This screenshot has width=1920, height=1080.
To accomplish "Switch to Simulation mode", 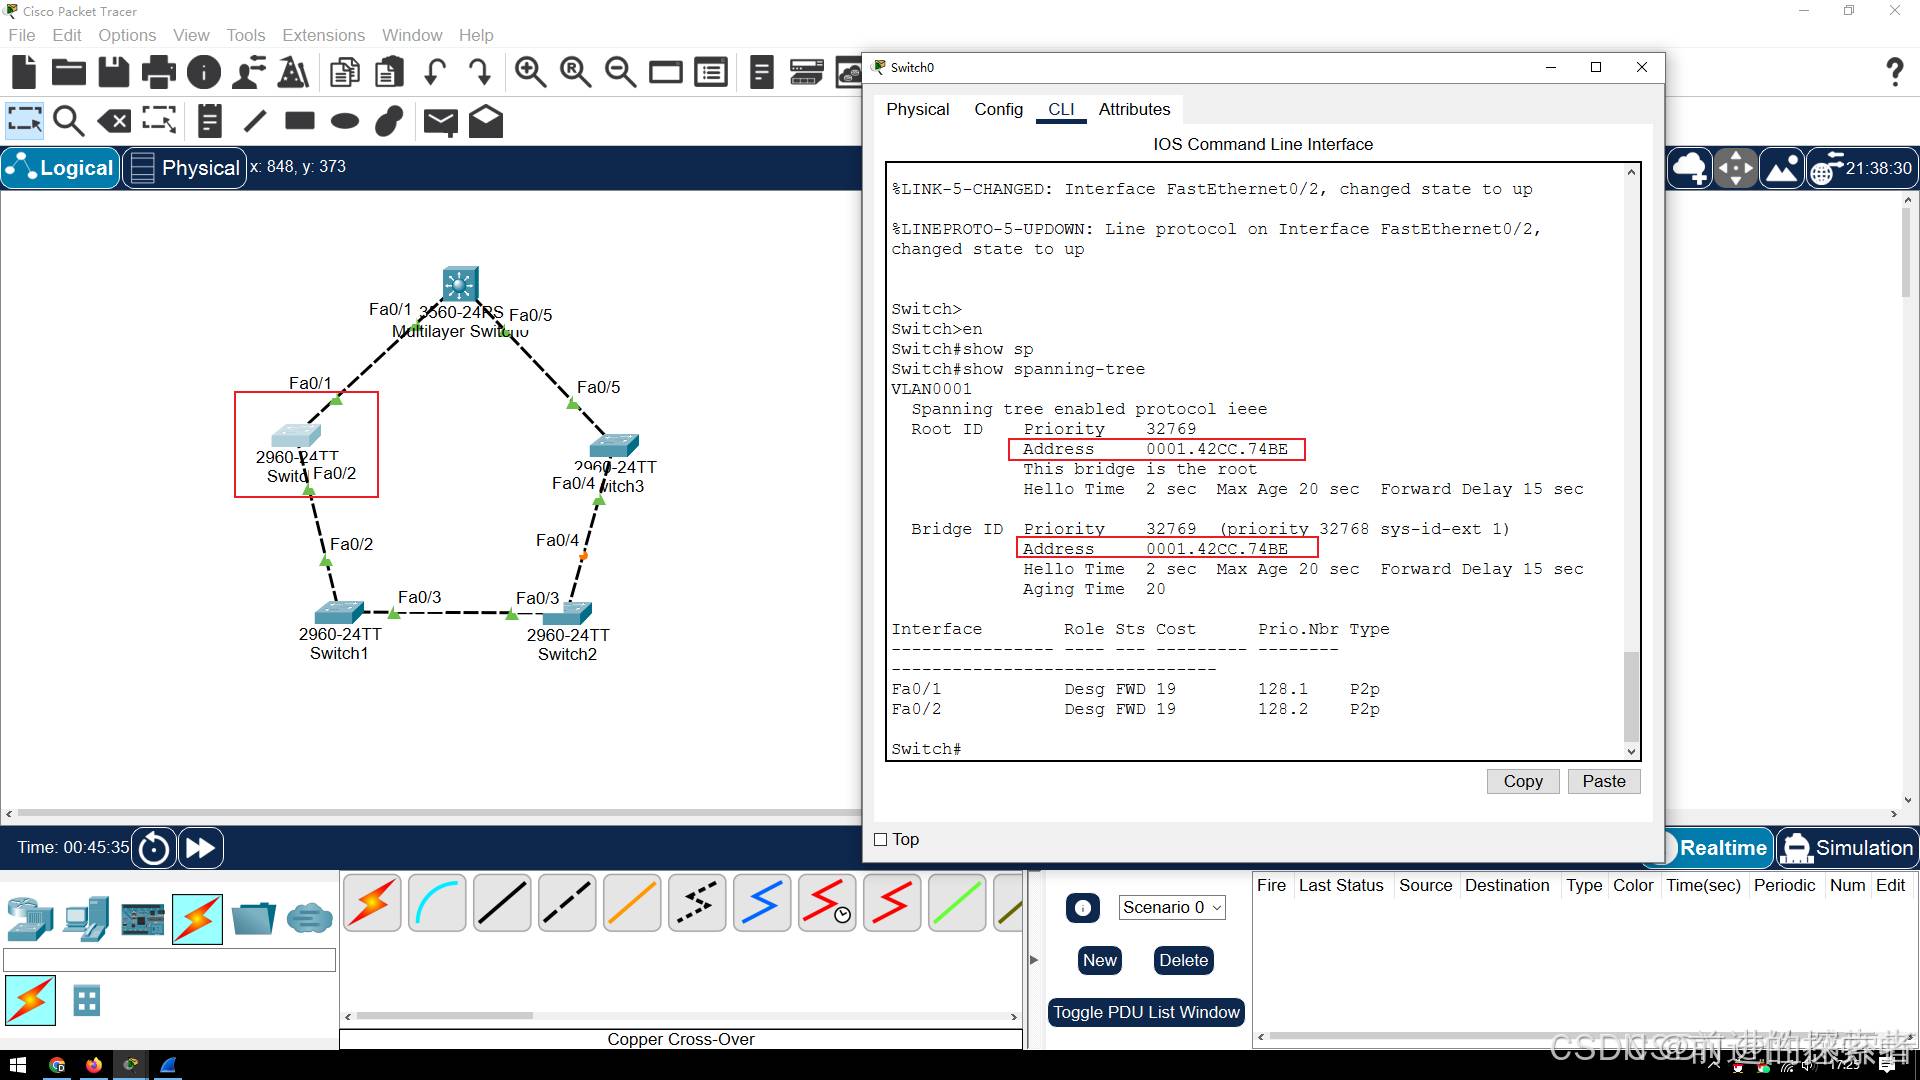I will click(x=1848, y=848).
